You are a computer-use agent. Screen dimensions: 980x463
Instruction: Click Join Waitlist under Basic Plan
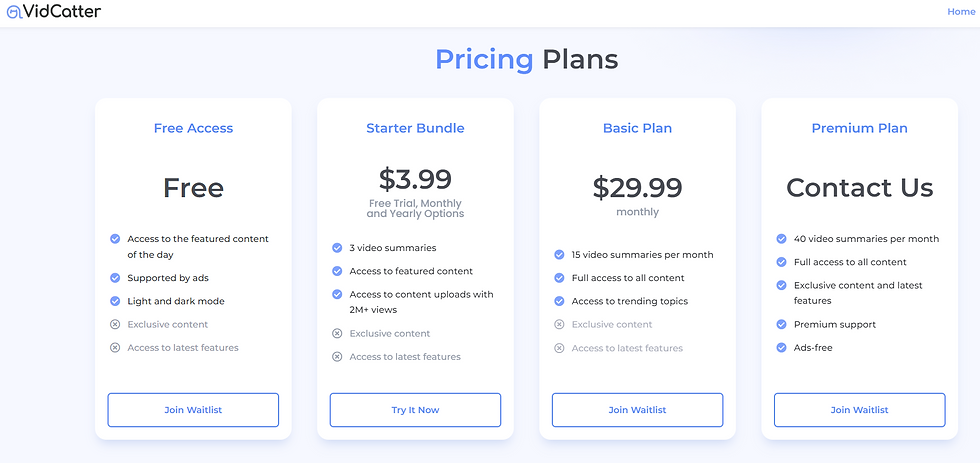(x=638, y=410)
